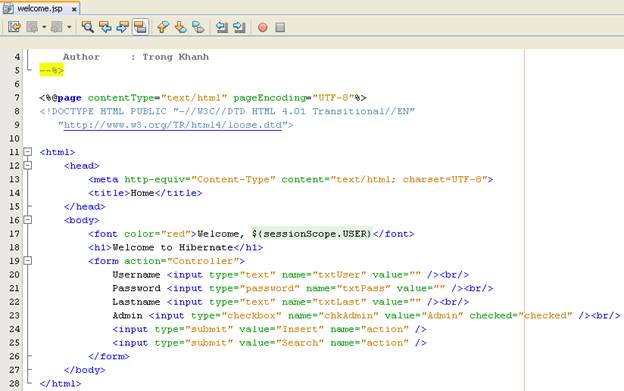The height and width of the screenshot is (391, 624).
Task: Click line number 10 in the gutter
Action: 15,138
